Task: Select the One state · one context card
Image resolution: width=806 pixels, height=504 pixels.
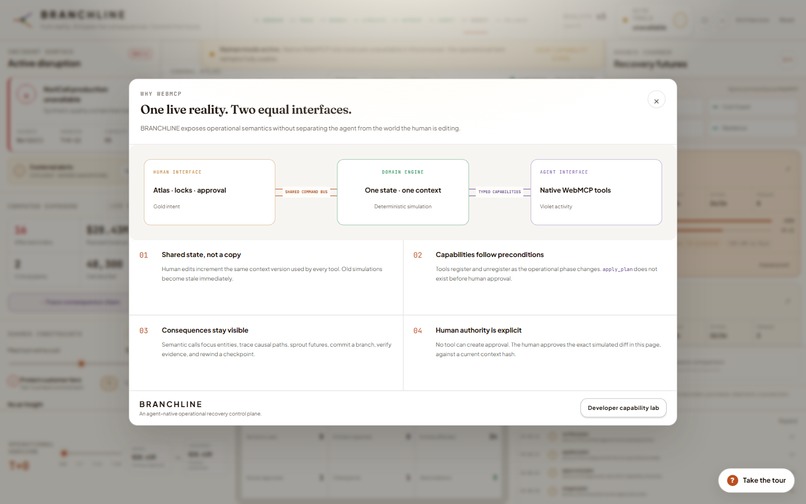Action: click(x=402, y=192)
